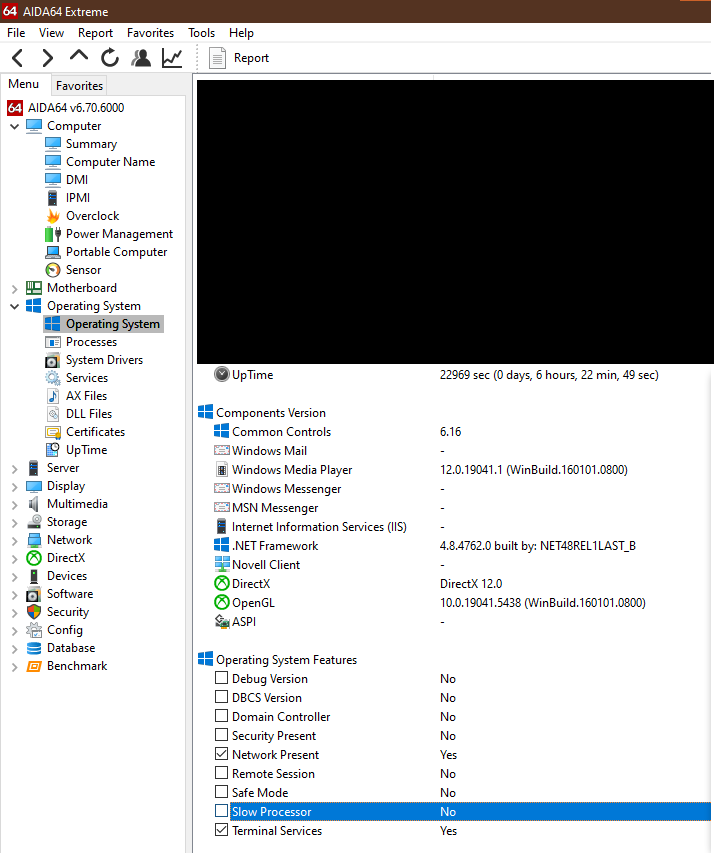Toggle the Remote Session checkbox
714x853 pixels.
[x=221, y=773]
